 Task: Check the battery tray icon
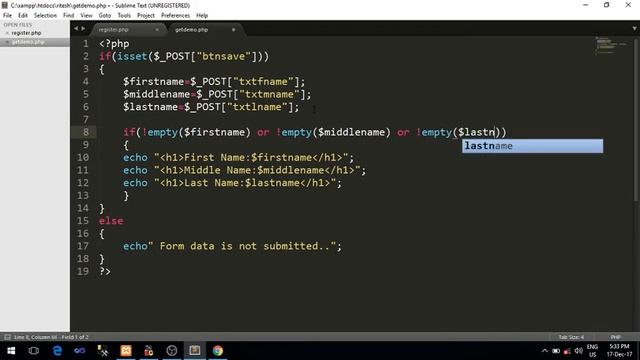pos(556,351)
